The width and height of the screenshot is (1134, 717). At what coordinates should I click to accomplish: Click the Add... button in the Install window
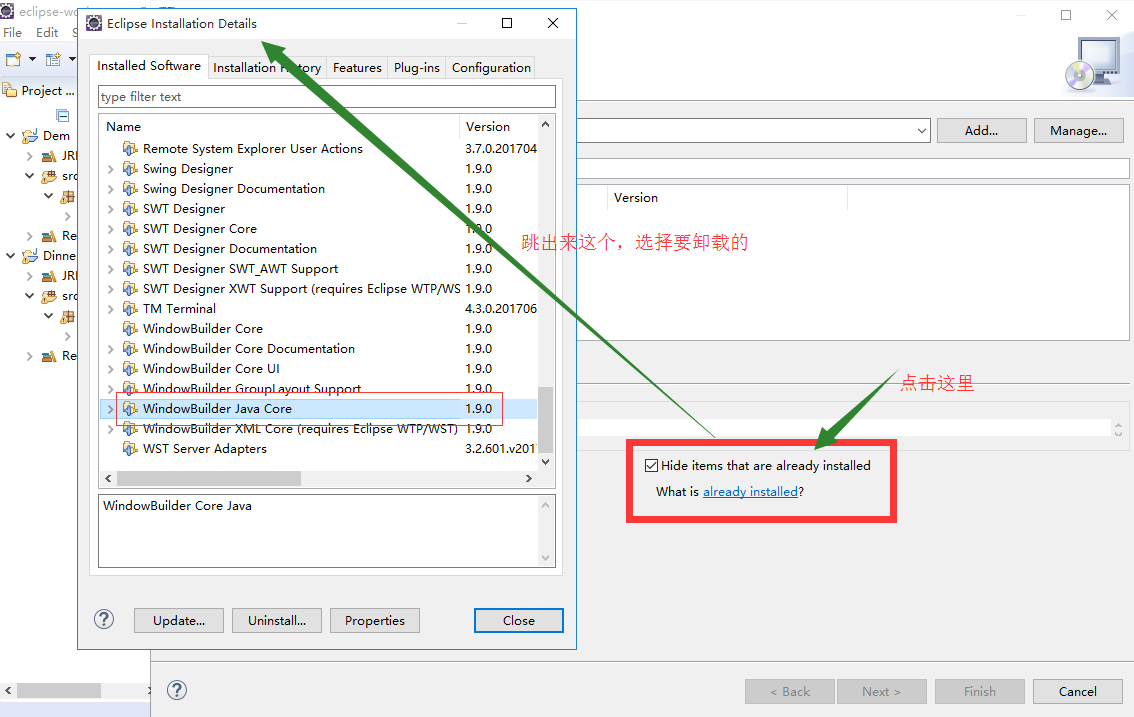(x=981, y=131)
